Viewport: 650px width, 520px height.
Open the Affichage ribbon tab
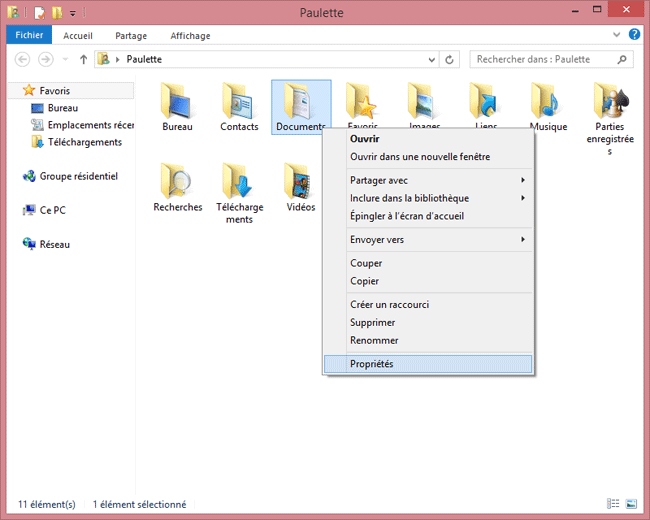pos(190,36)
